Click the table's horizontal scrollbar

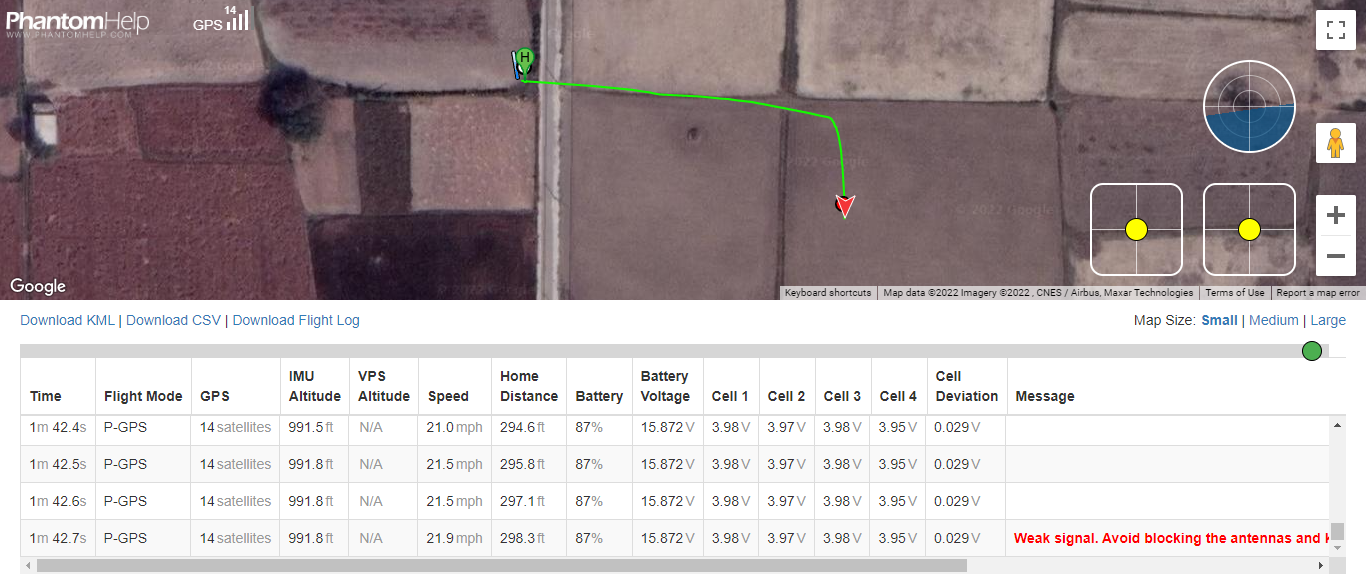point(502,565)
